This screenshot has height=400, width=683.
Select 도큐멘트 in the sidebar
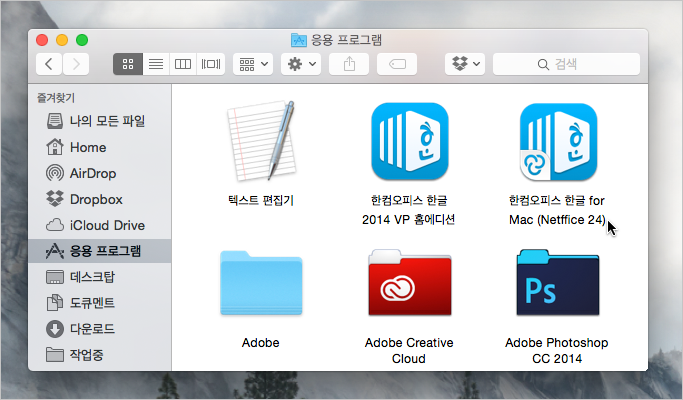pos(100,302)
